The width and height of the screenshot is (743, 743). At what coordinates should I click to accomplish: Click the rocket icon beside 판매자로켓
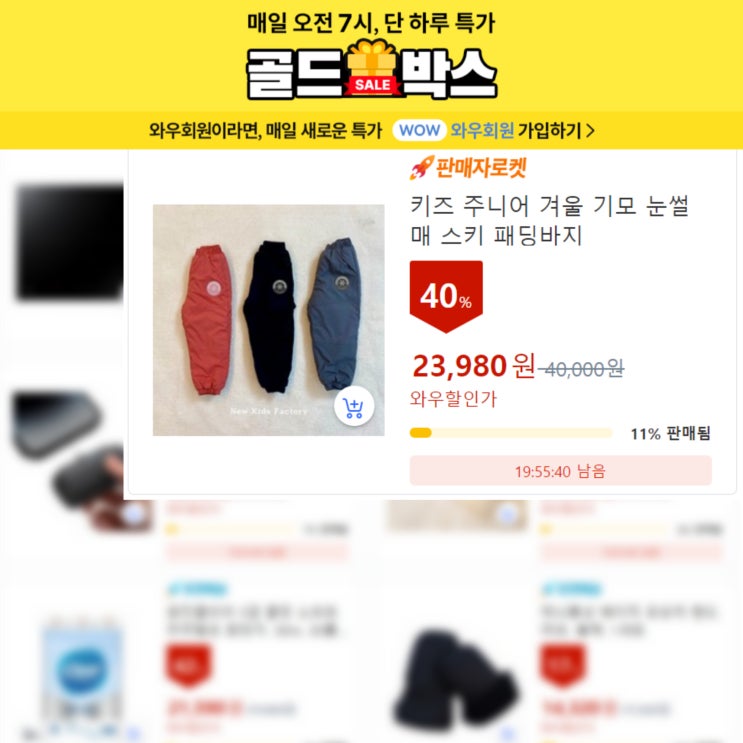tap(421, 168)
